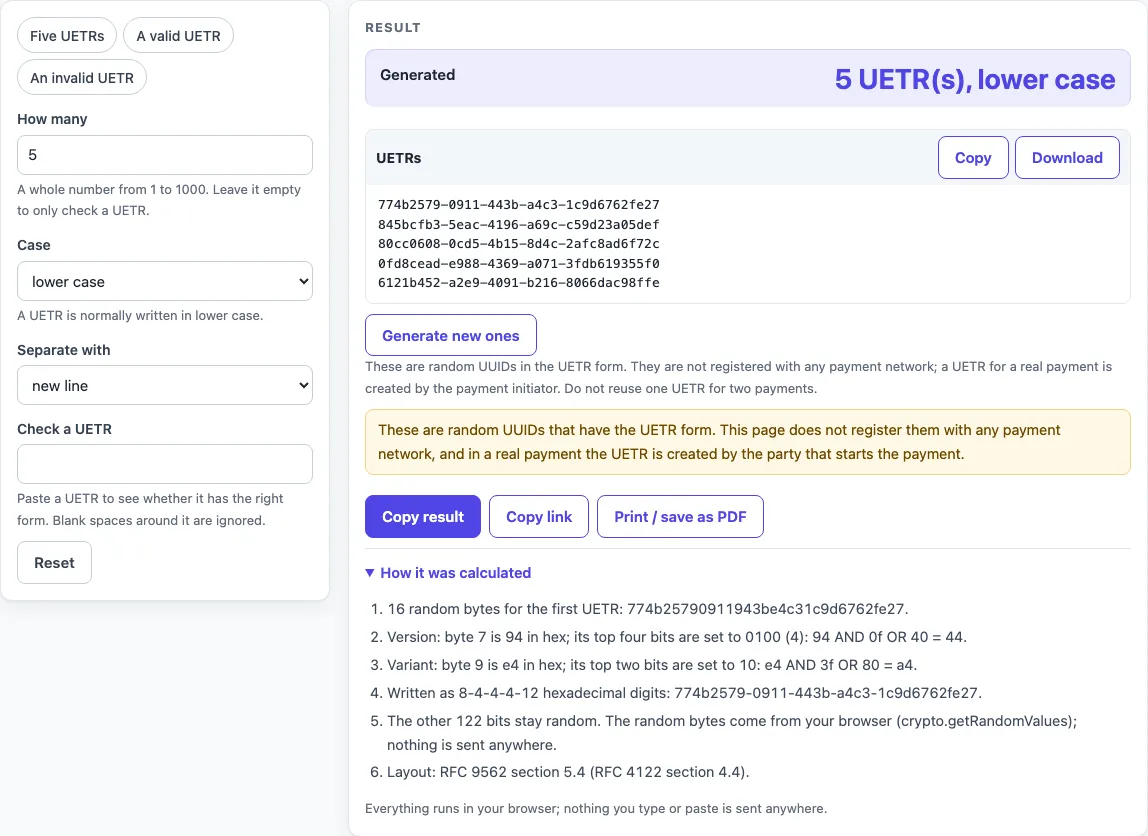The image size is (1148, 836).
Task: Click the 5 UETR(s), lower case summary
Action: coord(974,79)
